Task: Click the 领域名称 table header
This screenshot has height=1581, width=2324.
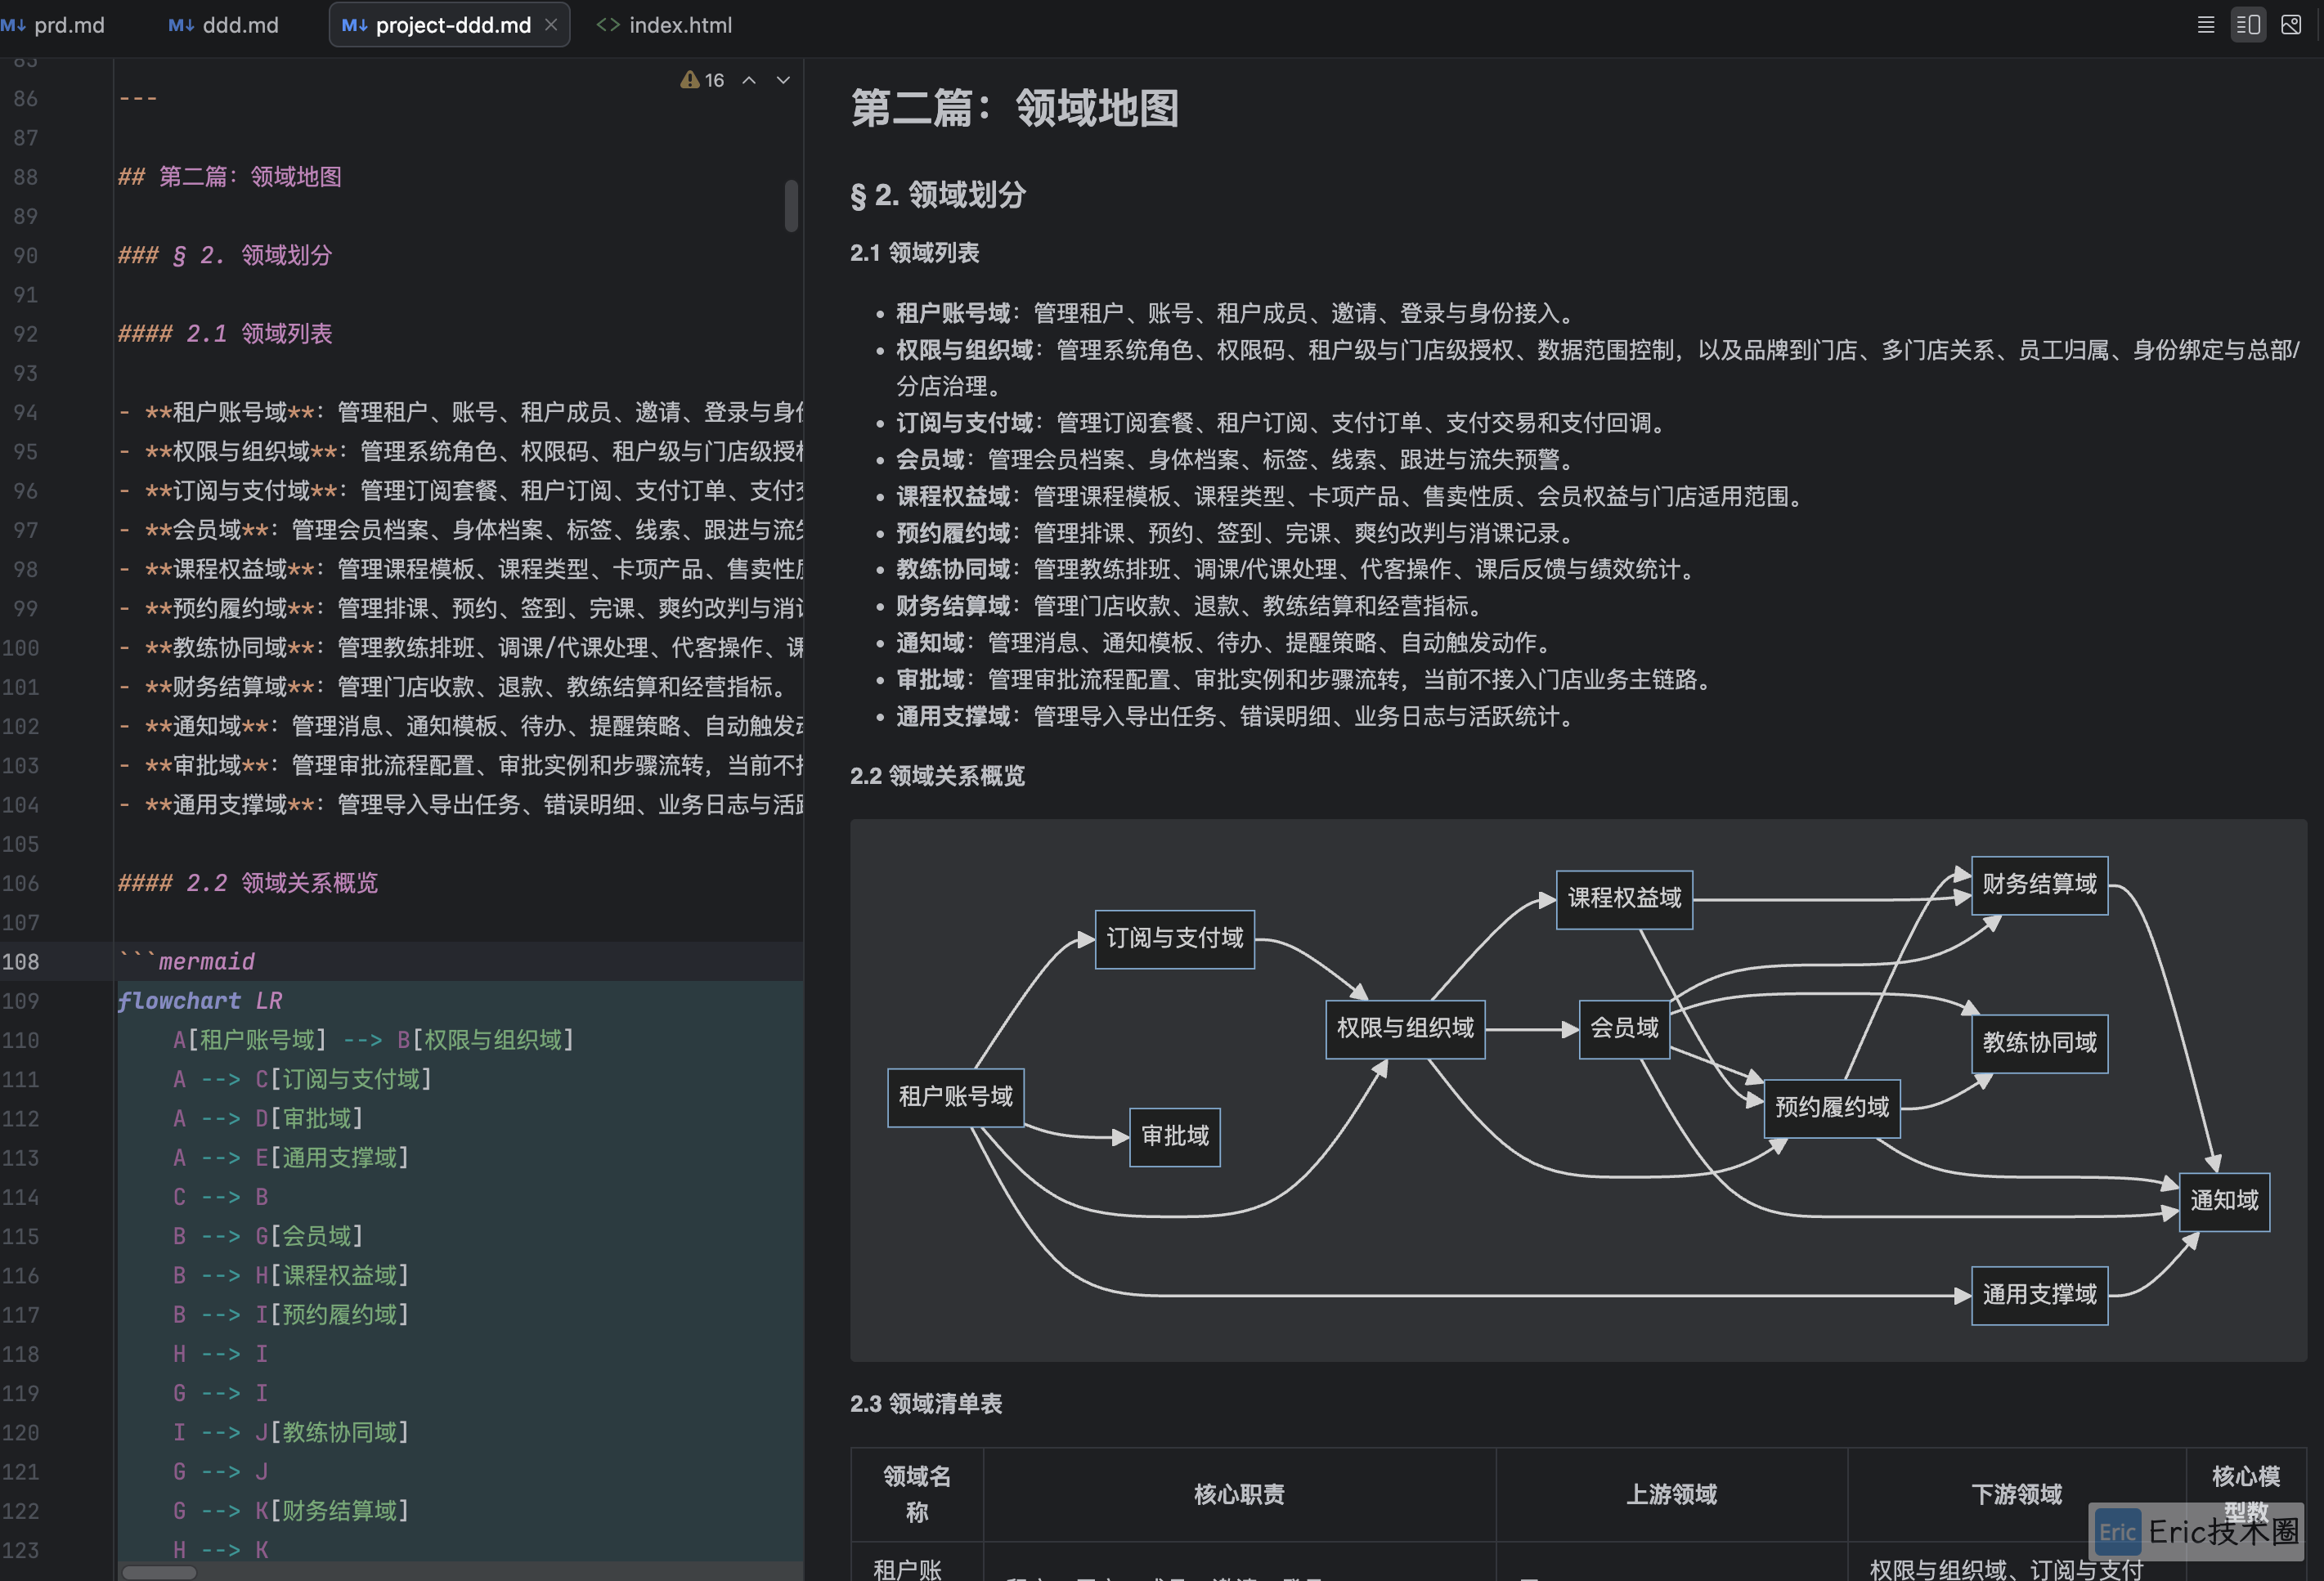Action: [x=917, y=1494]
